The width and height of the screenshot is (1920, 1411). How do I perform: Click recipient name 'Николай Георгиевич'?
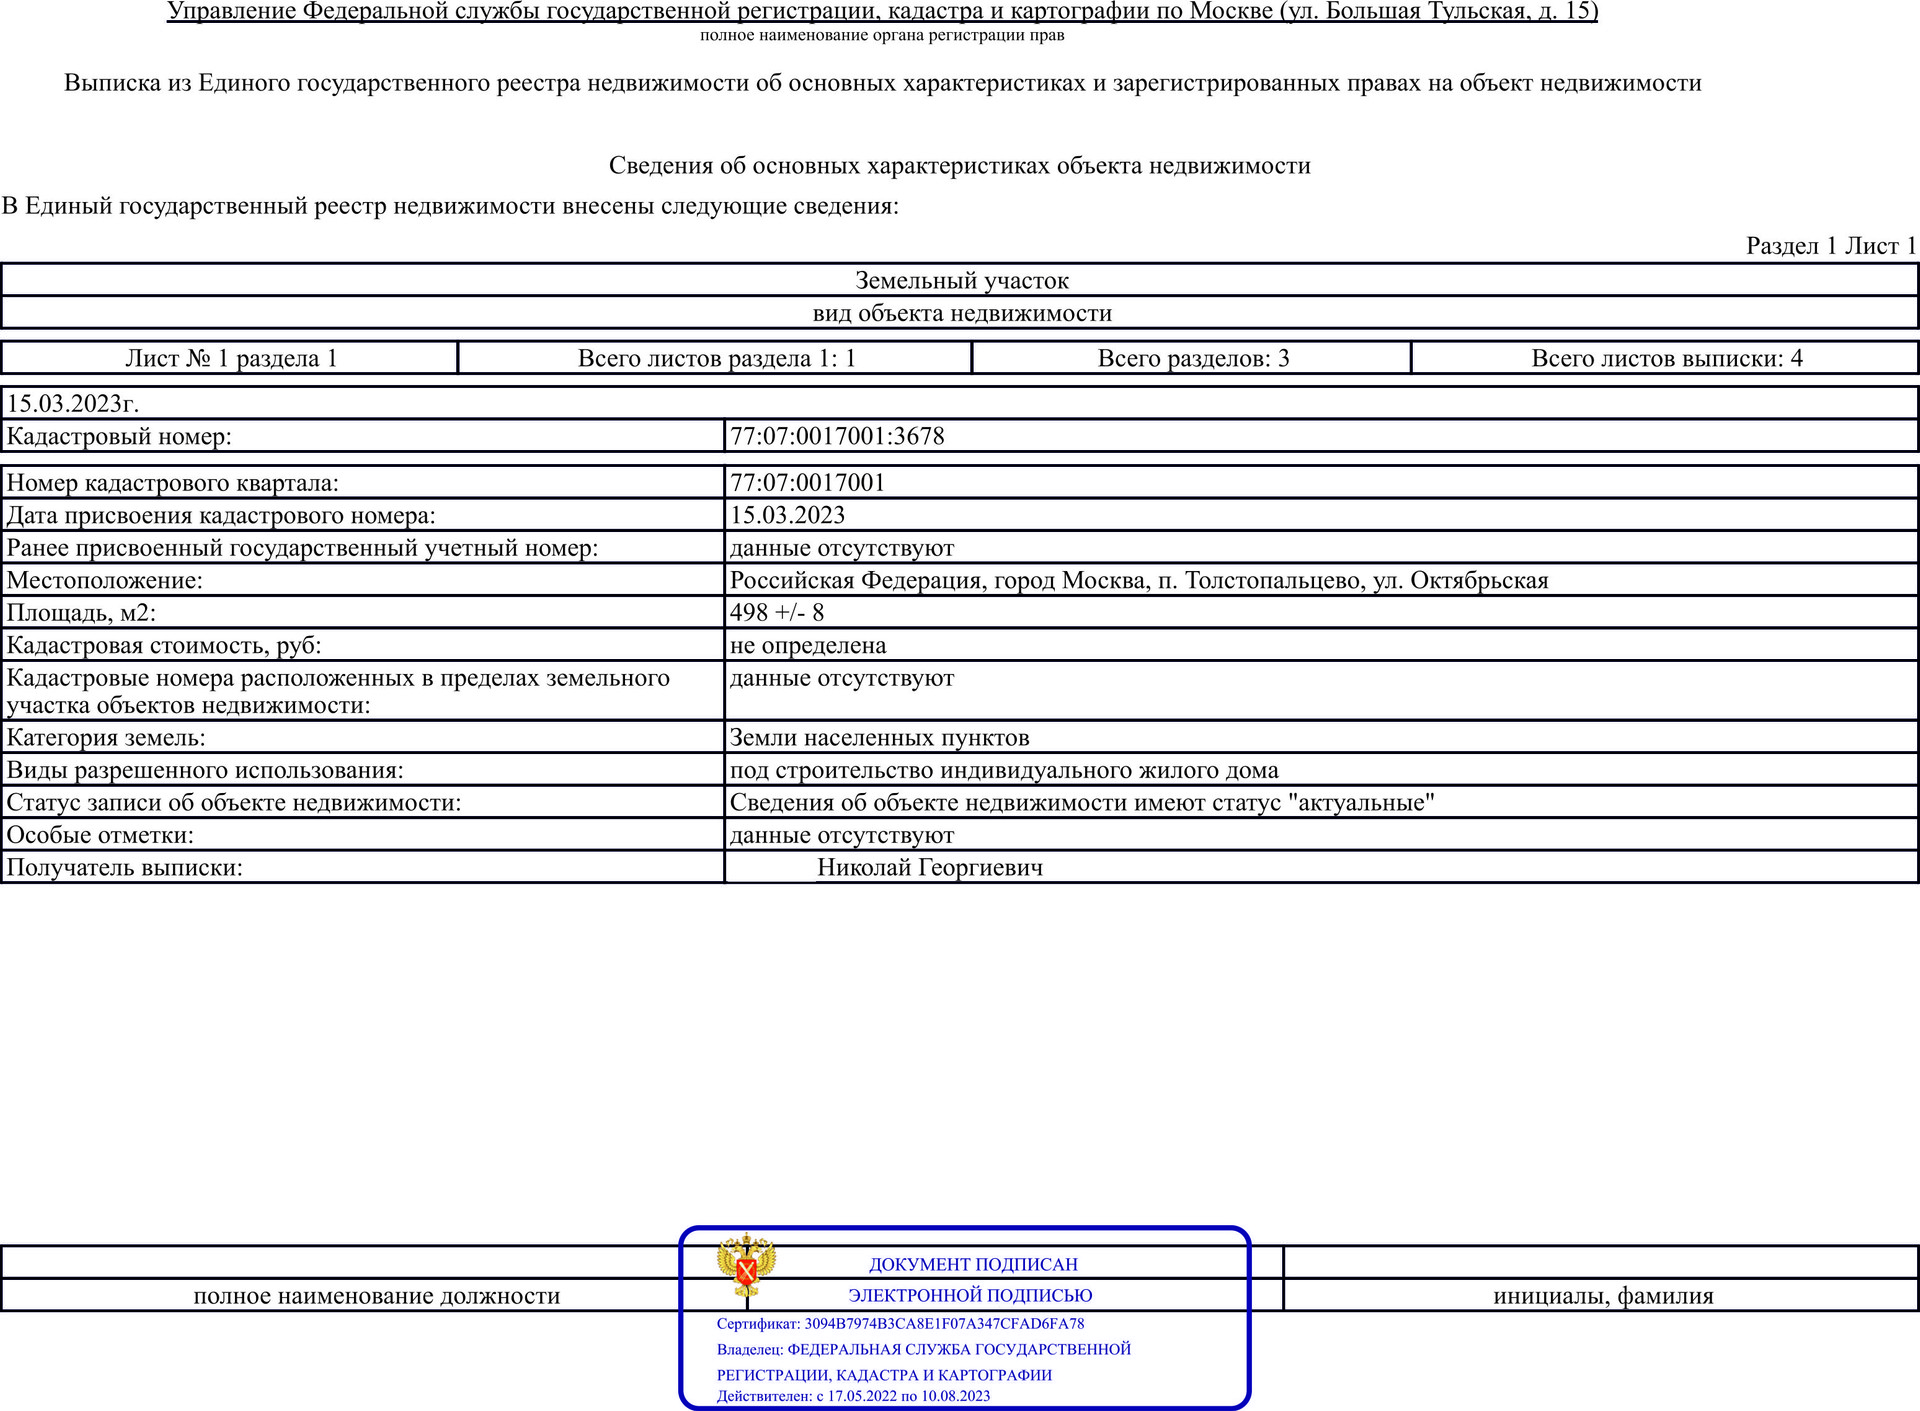tap(929, 868)
